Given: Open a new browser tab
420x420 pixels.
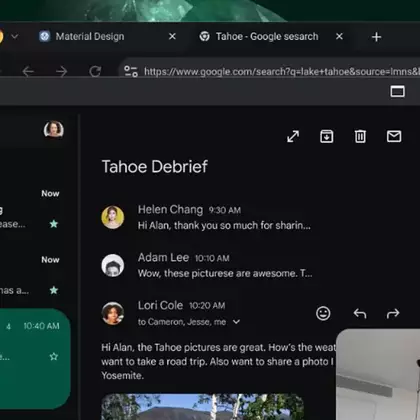Looking at the screenshot, I should point(376,37).
